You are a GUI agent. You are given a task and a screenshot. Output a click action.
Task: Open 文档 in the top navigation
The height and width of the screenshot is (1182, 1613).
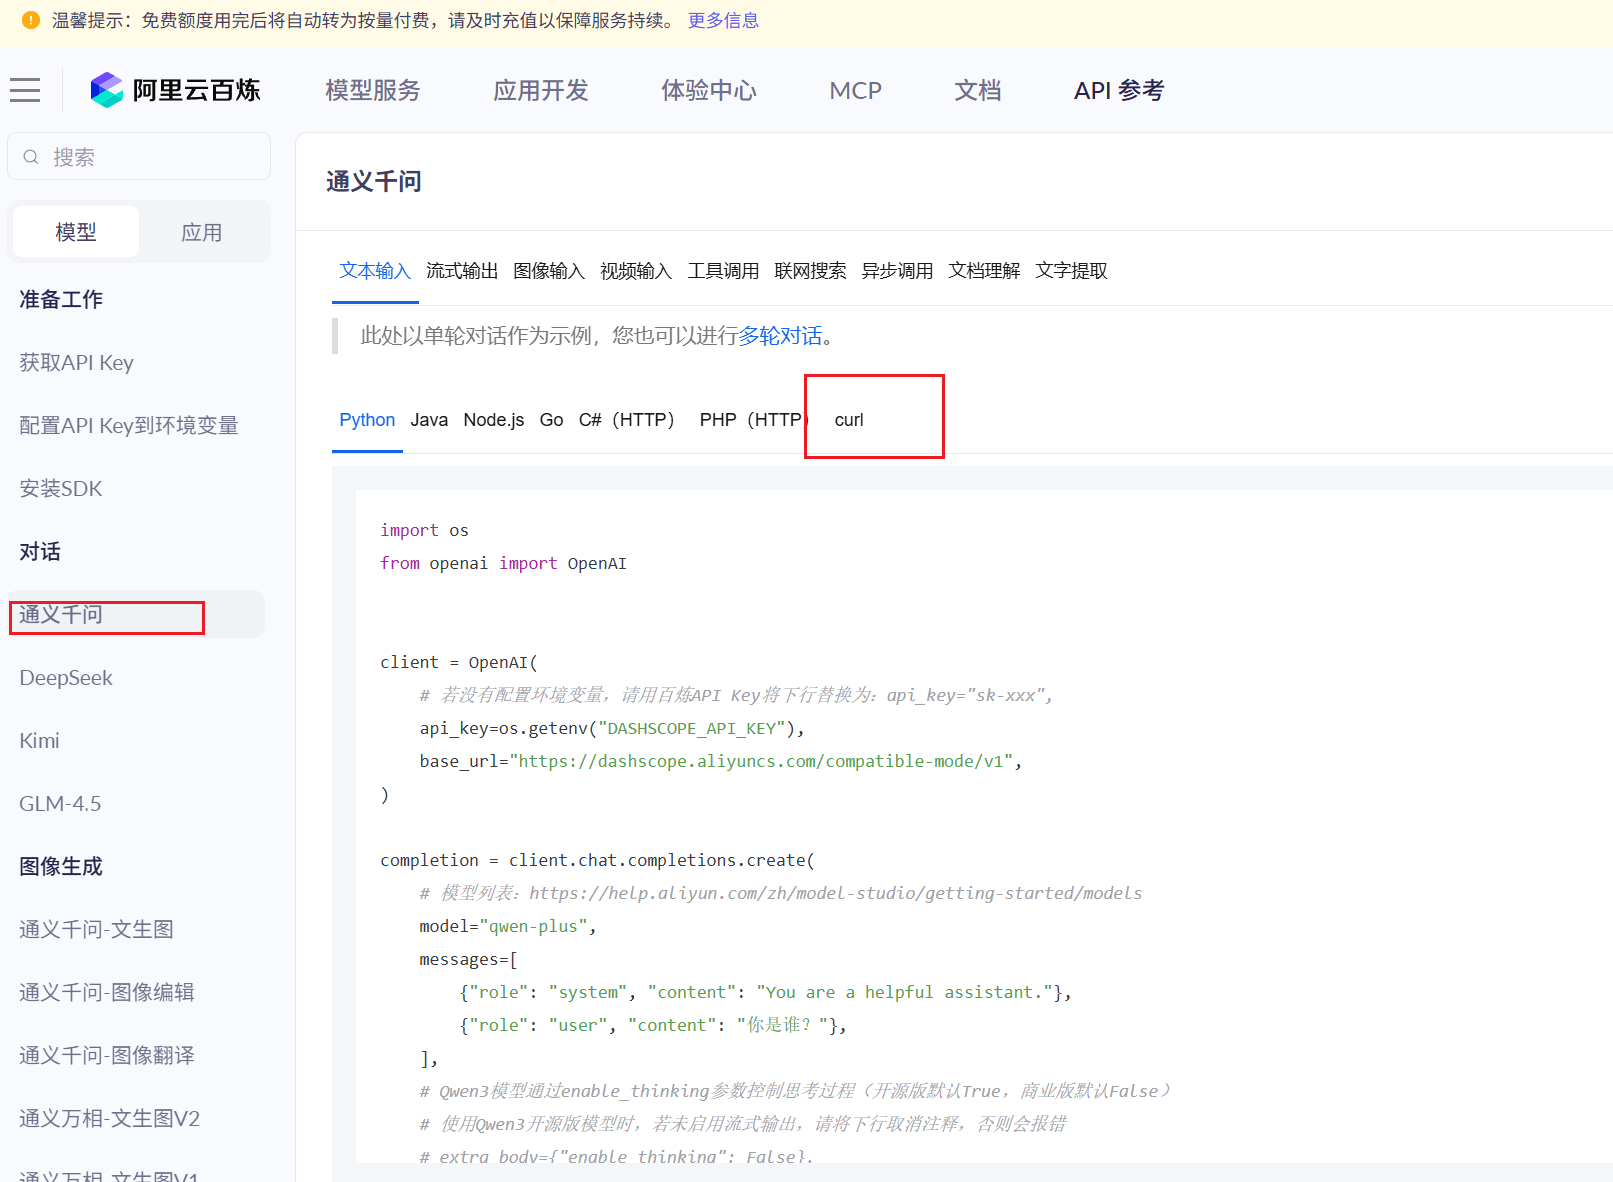pyautogui.click(x=978, y=90)
